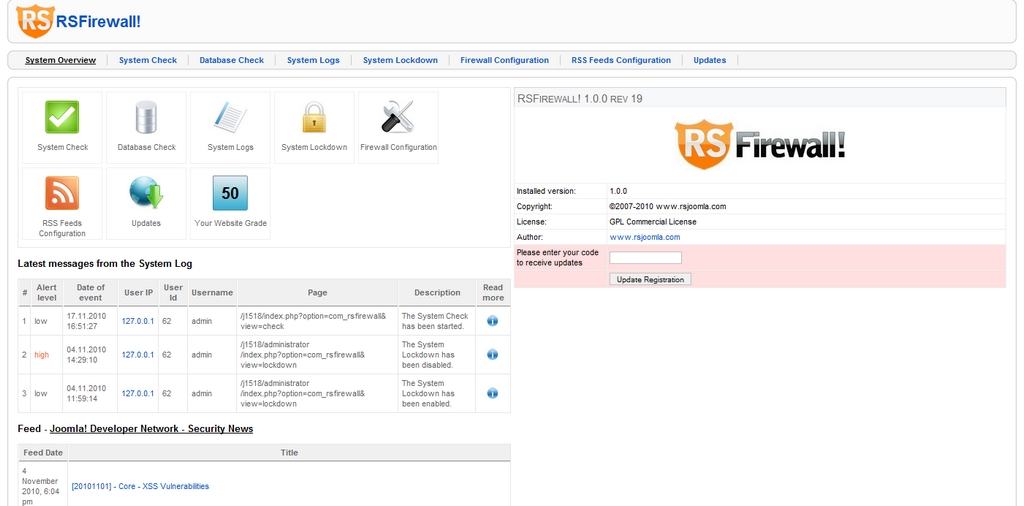Open the Database Check cylinder icon

coord(146,118)
